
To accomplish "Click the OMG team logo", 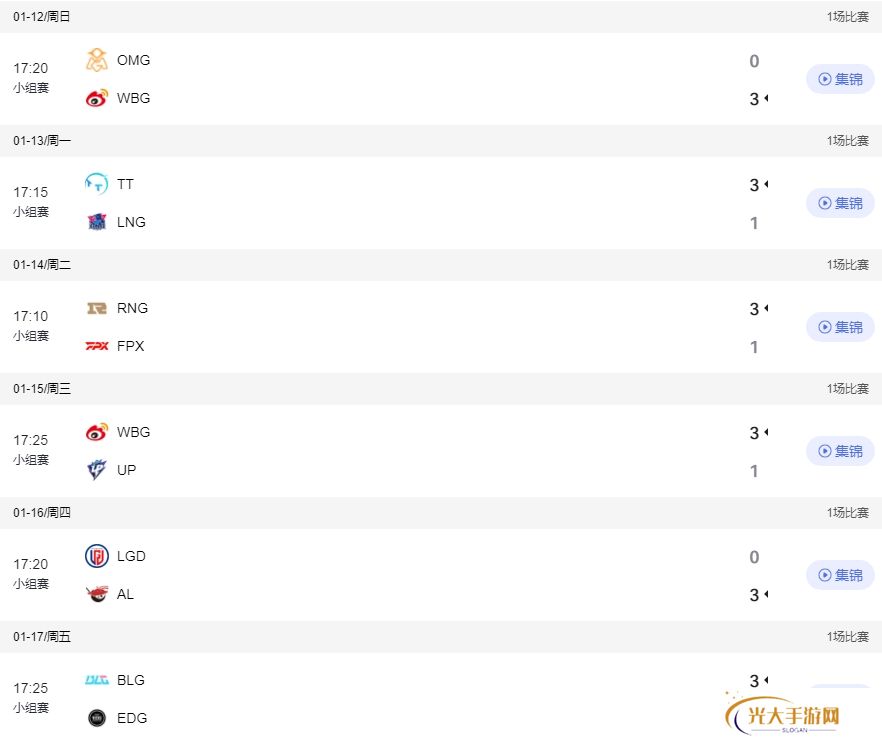I will pos(97,60).
